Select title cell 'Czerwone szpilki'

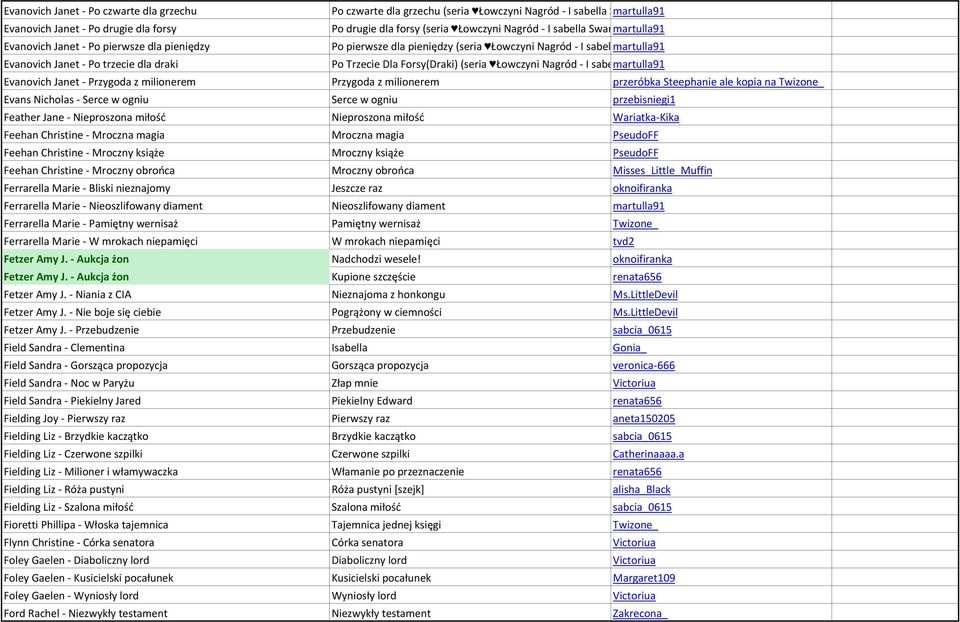pyautogui.click(x=470, y=454)
